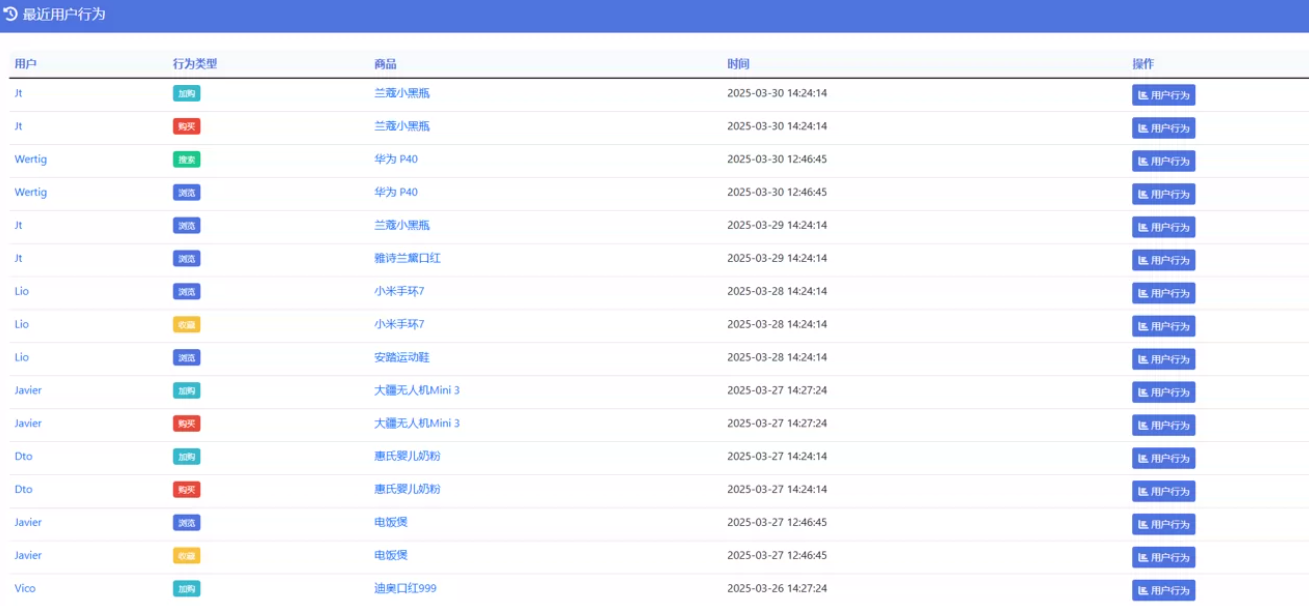Click the green 搜索 badge in Wertig's row
Image resolution: width=1309 pixels, height=606 pixels.
[x=186, y=159]
